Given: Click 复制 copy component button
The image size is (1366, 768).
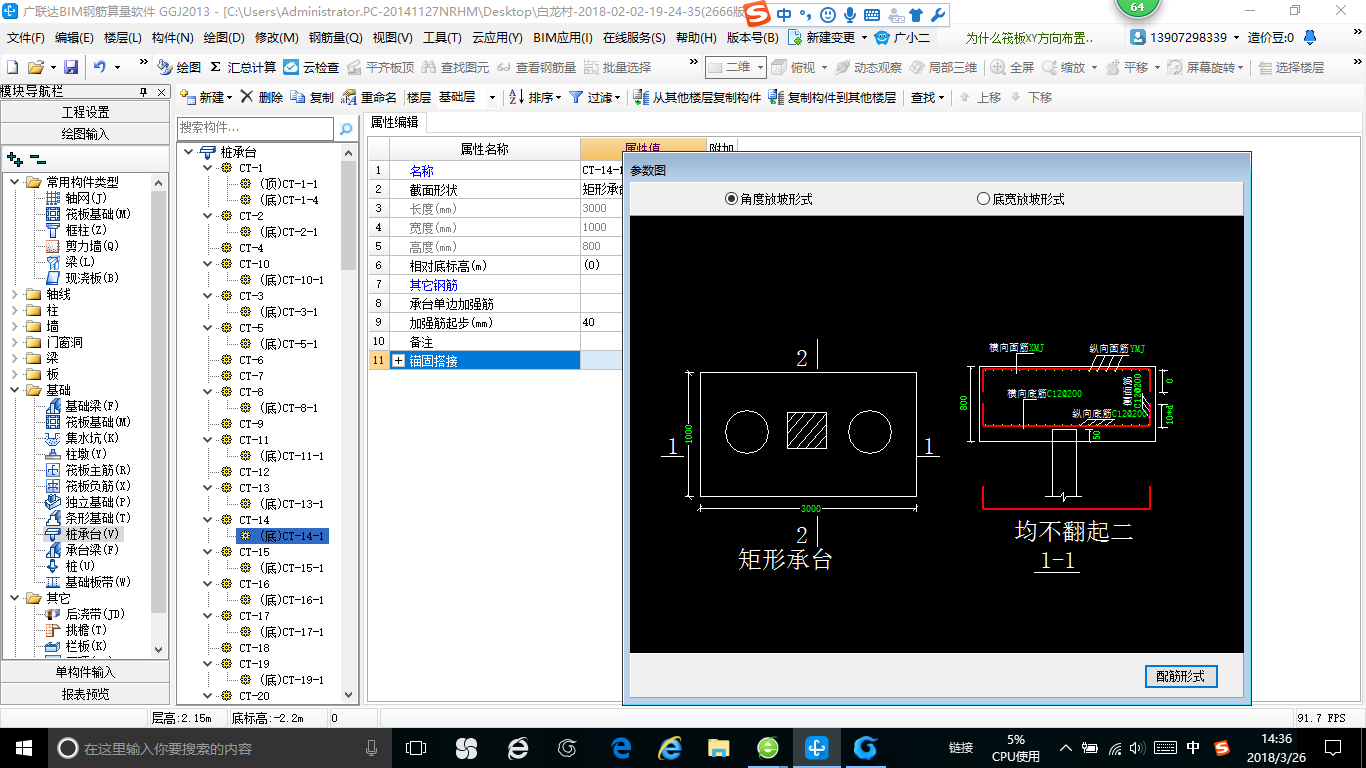Looking at the screenshot, I should click(312, 97).
